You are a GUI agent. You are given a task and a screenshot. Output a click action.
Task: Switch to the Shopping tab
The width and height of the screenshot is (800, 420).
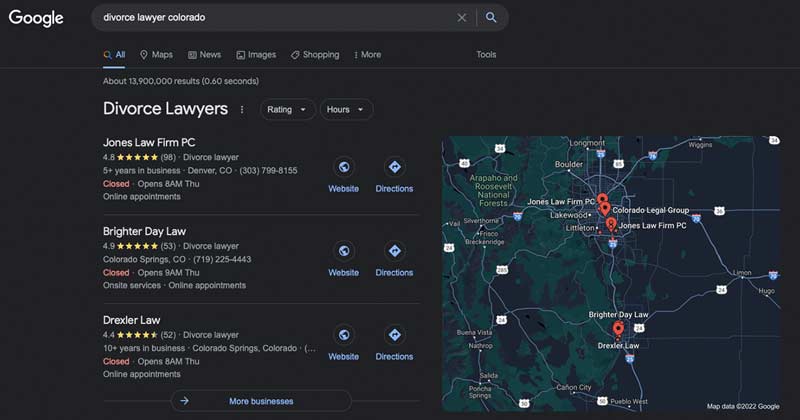pos(315,55)
